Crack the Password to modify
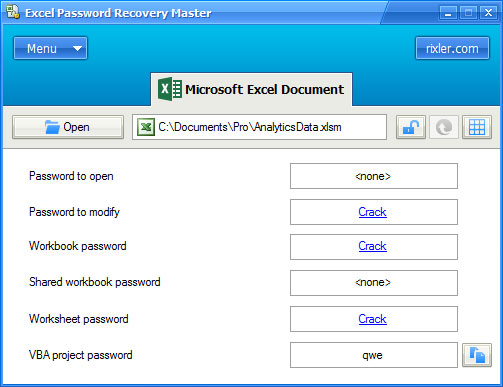 coord(372,212)
